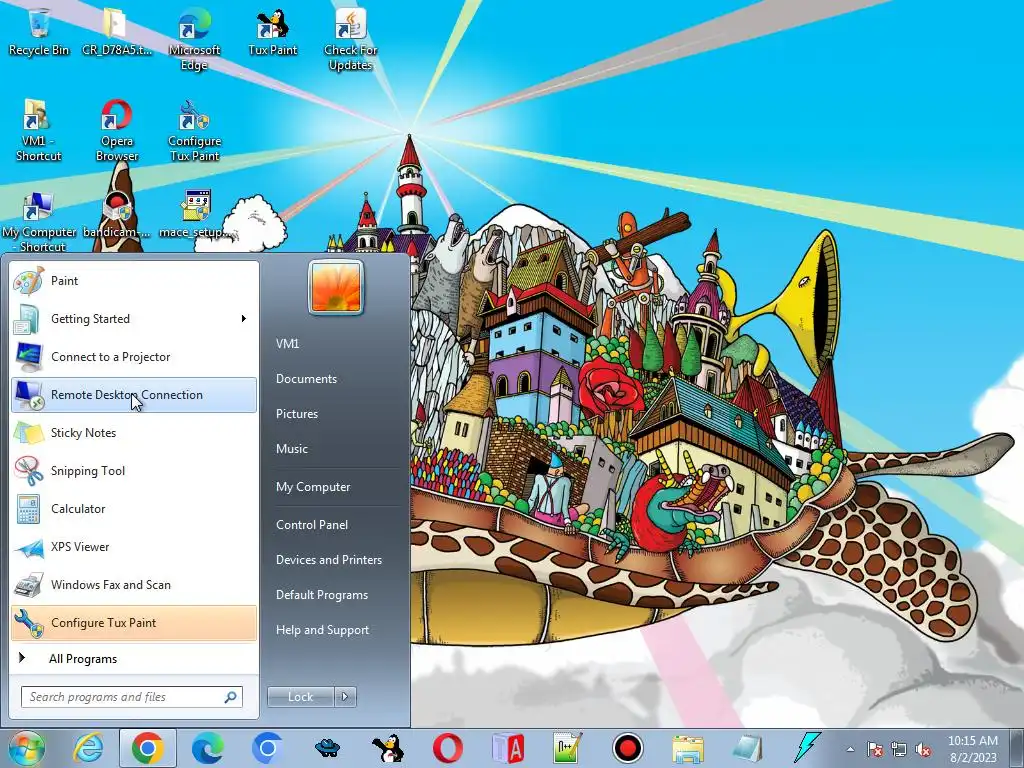
Task: Open shutdown options arrow beside Lock
Action: (x=345, y=697)
